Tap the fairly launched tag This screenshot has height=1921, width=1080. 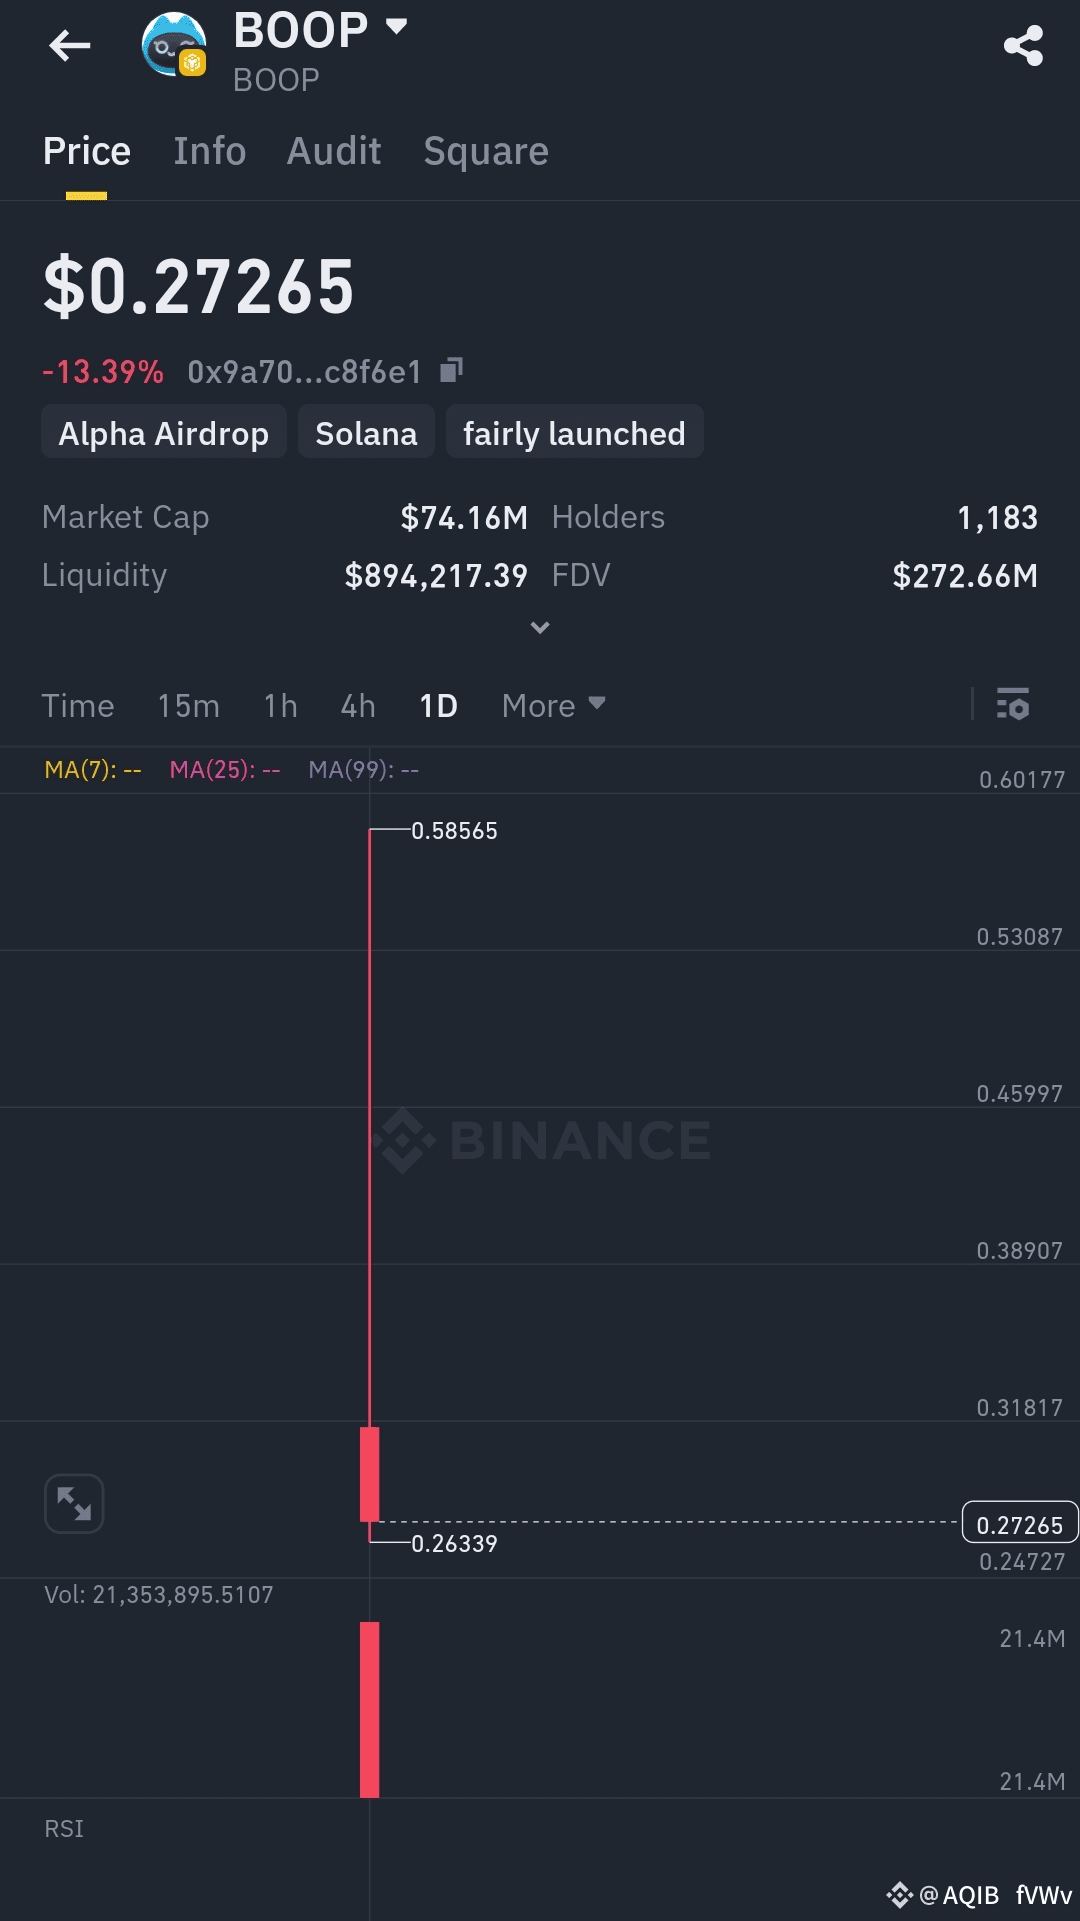click(x=574, y=432)
